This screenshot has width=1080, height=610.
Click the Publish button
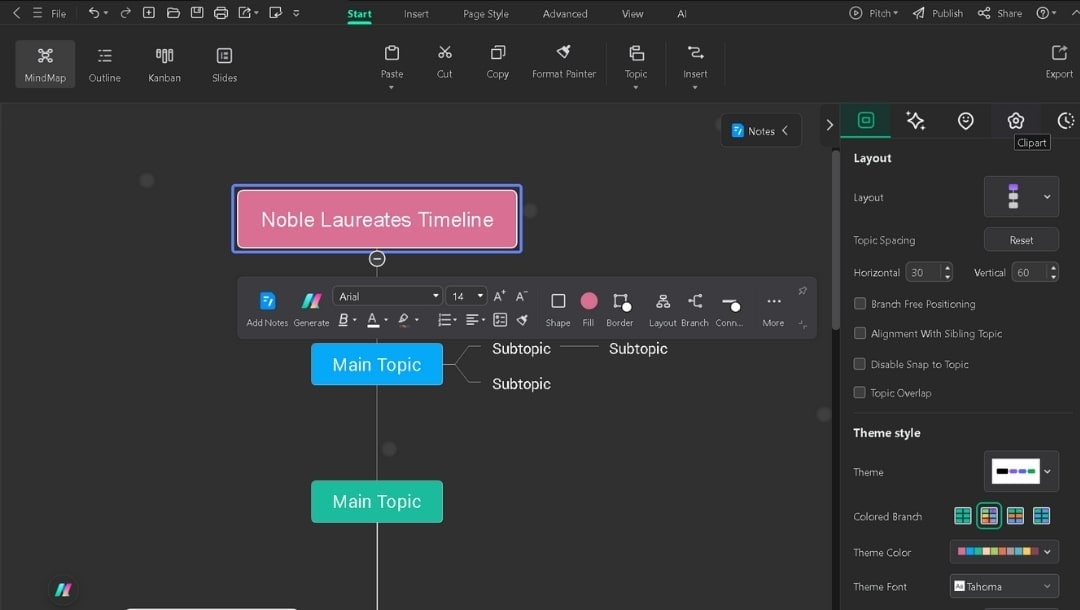(x=937, y=13)
